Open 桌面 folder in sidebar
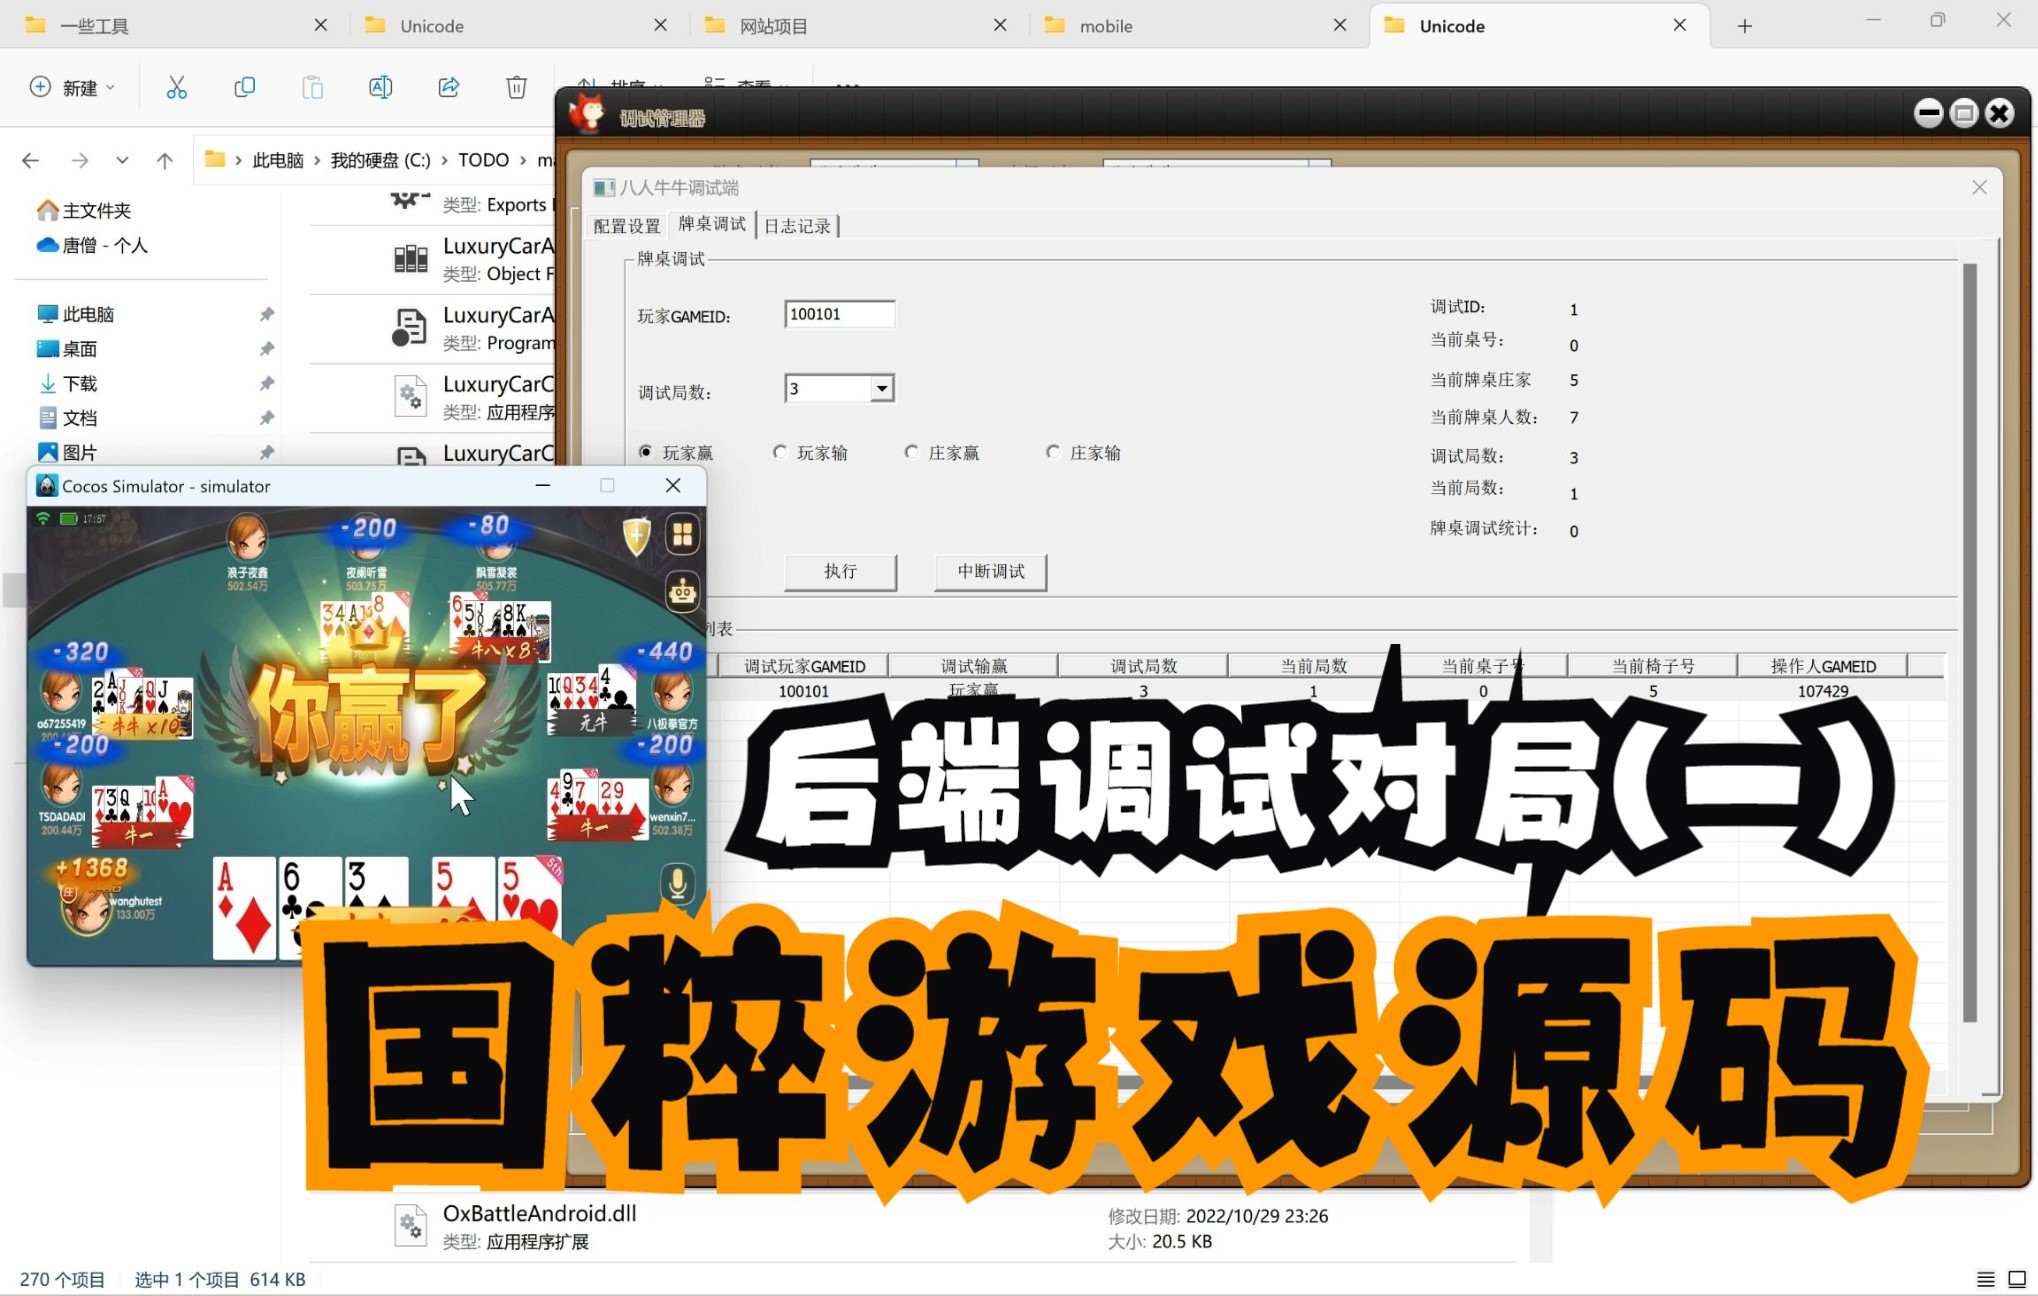This screenshot has width=2038, height=1296. (67, 349)
